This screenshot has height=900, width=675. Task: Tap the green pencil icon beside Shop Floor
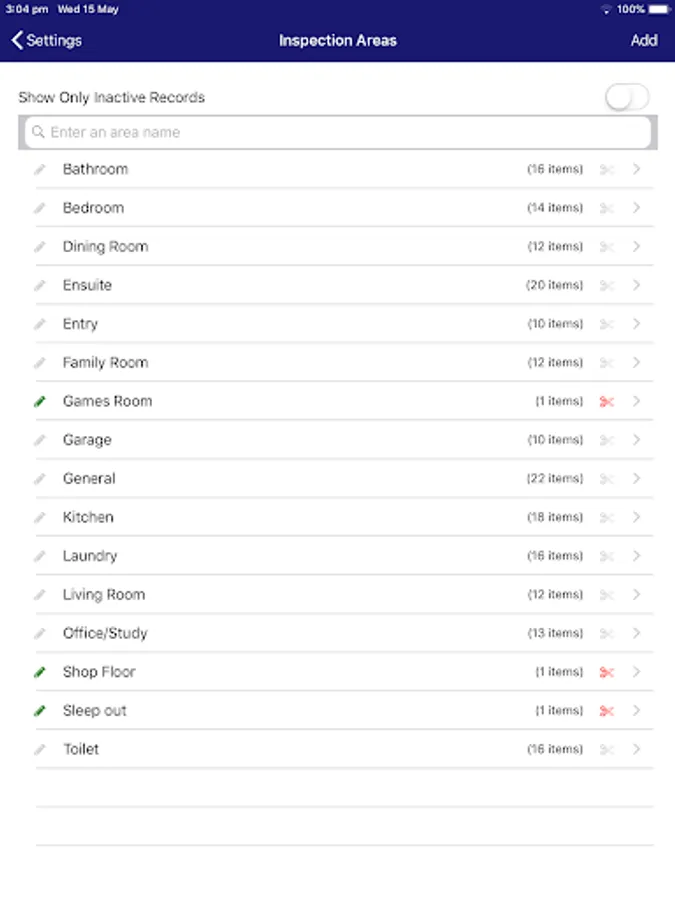40,672
